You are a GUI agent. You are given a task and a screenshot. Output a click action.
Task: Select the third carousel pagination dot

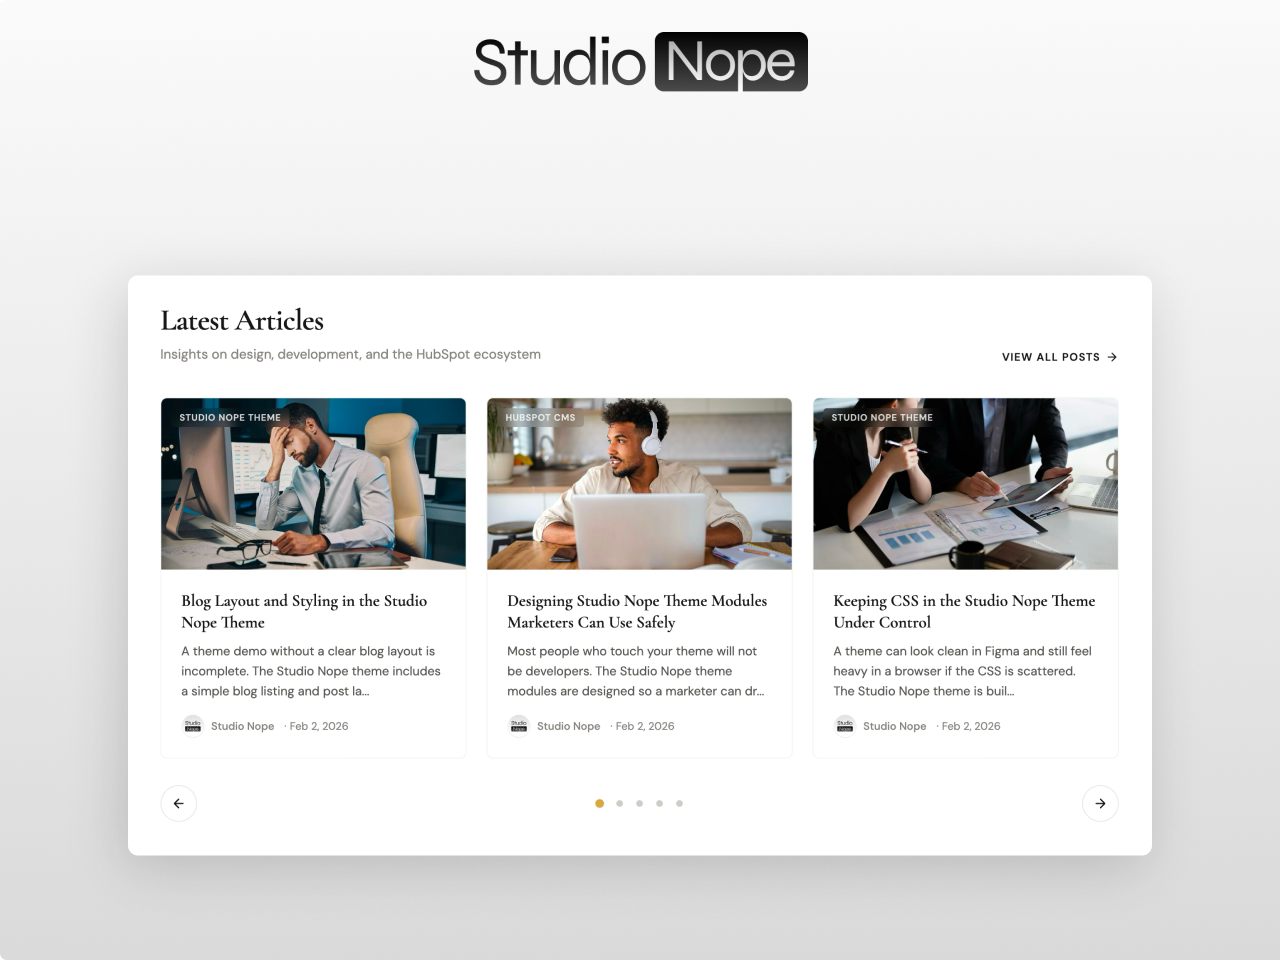(640, 803)
